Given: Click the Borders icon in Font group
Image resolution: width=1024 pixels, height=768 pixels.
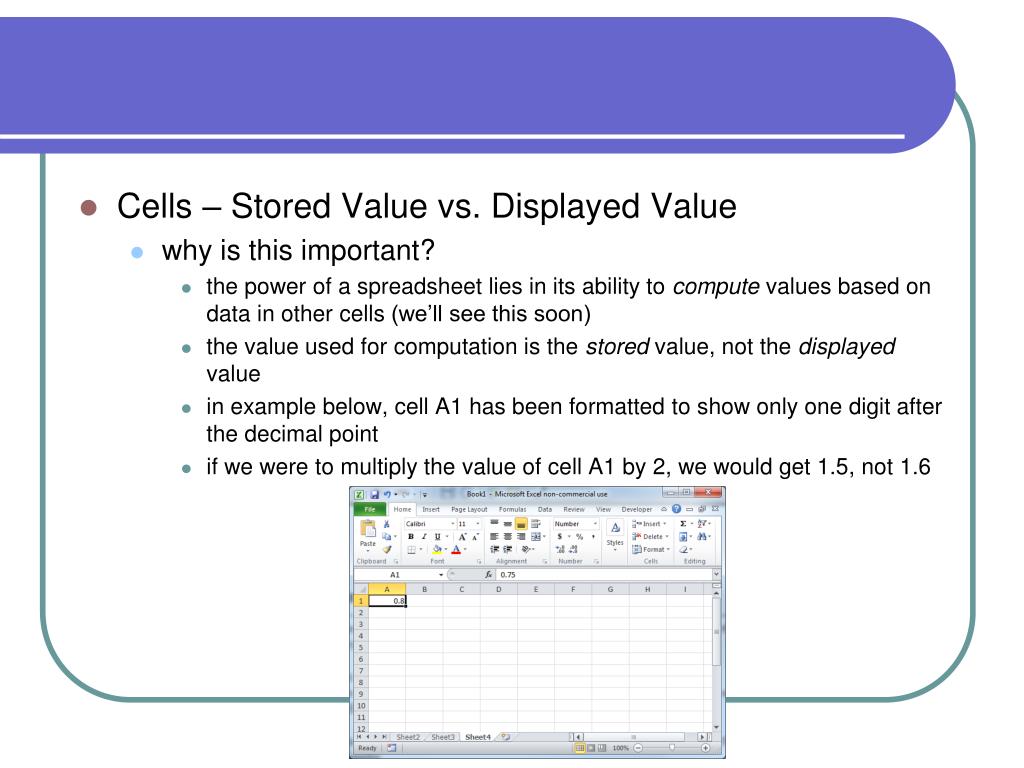Looking at the screenshot, I should 412,549.
